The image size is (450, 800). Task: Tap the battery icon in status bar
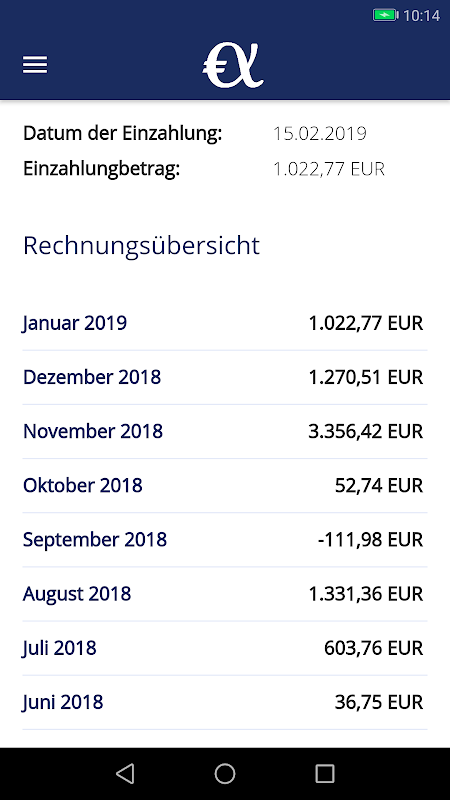tap(386, 15)
